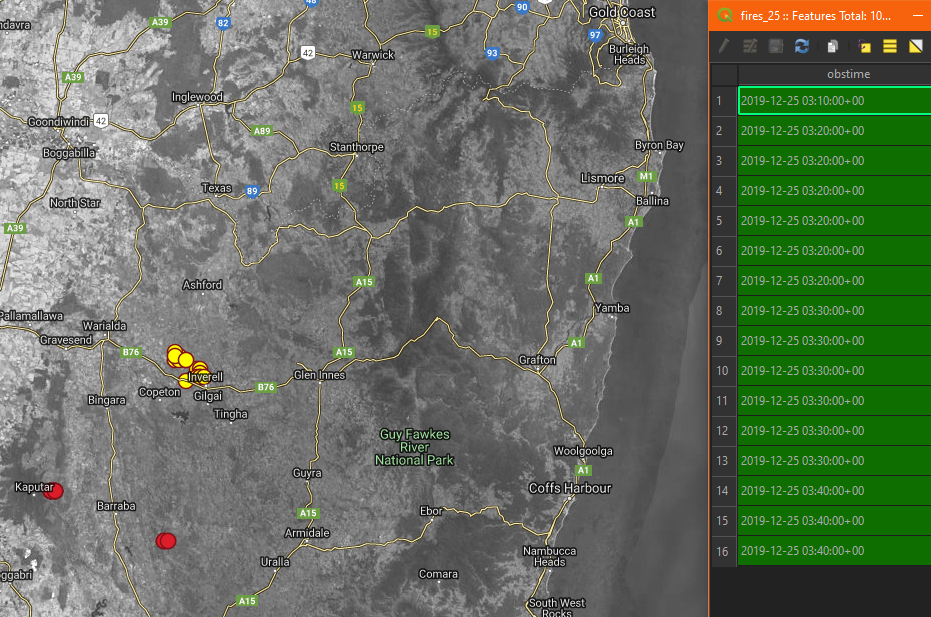The height and width of the screenshot is (617, 931).
Task: Invert the feature selection
Action: [x=916, y=46]
